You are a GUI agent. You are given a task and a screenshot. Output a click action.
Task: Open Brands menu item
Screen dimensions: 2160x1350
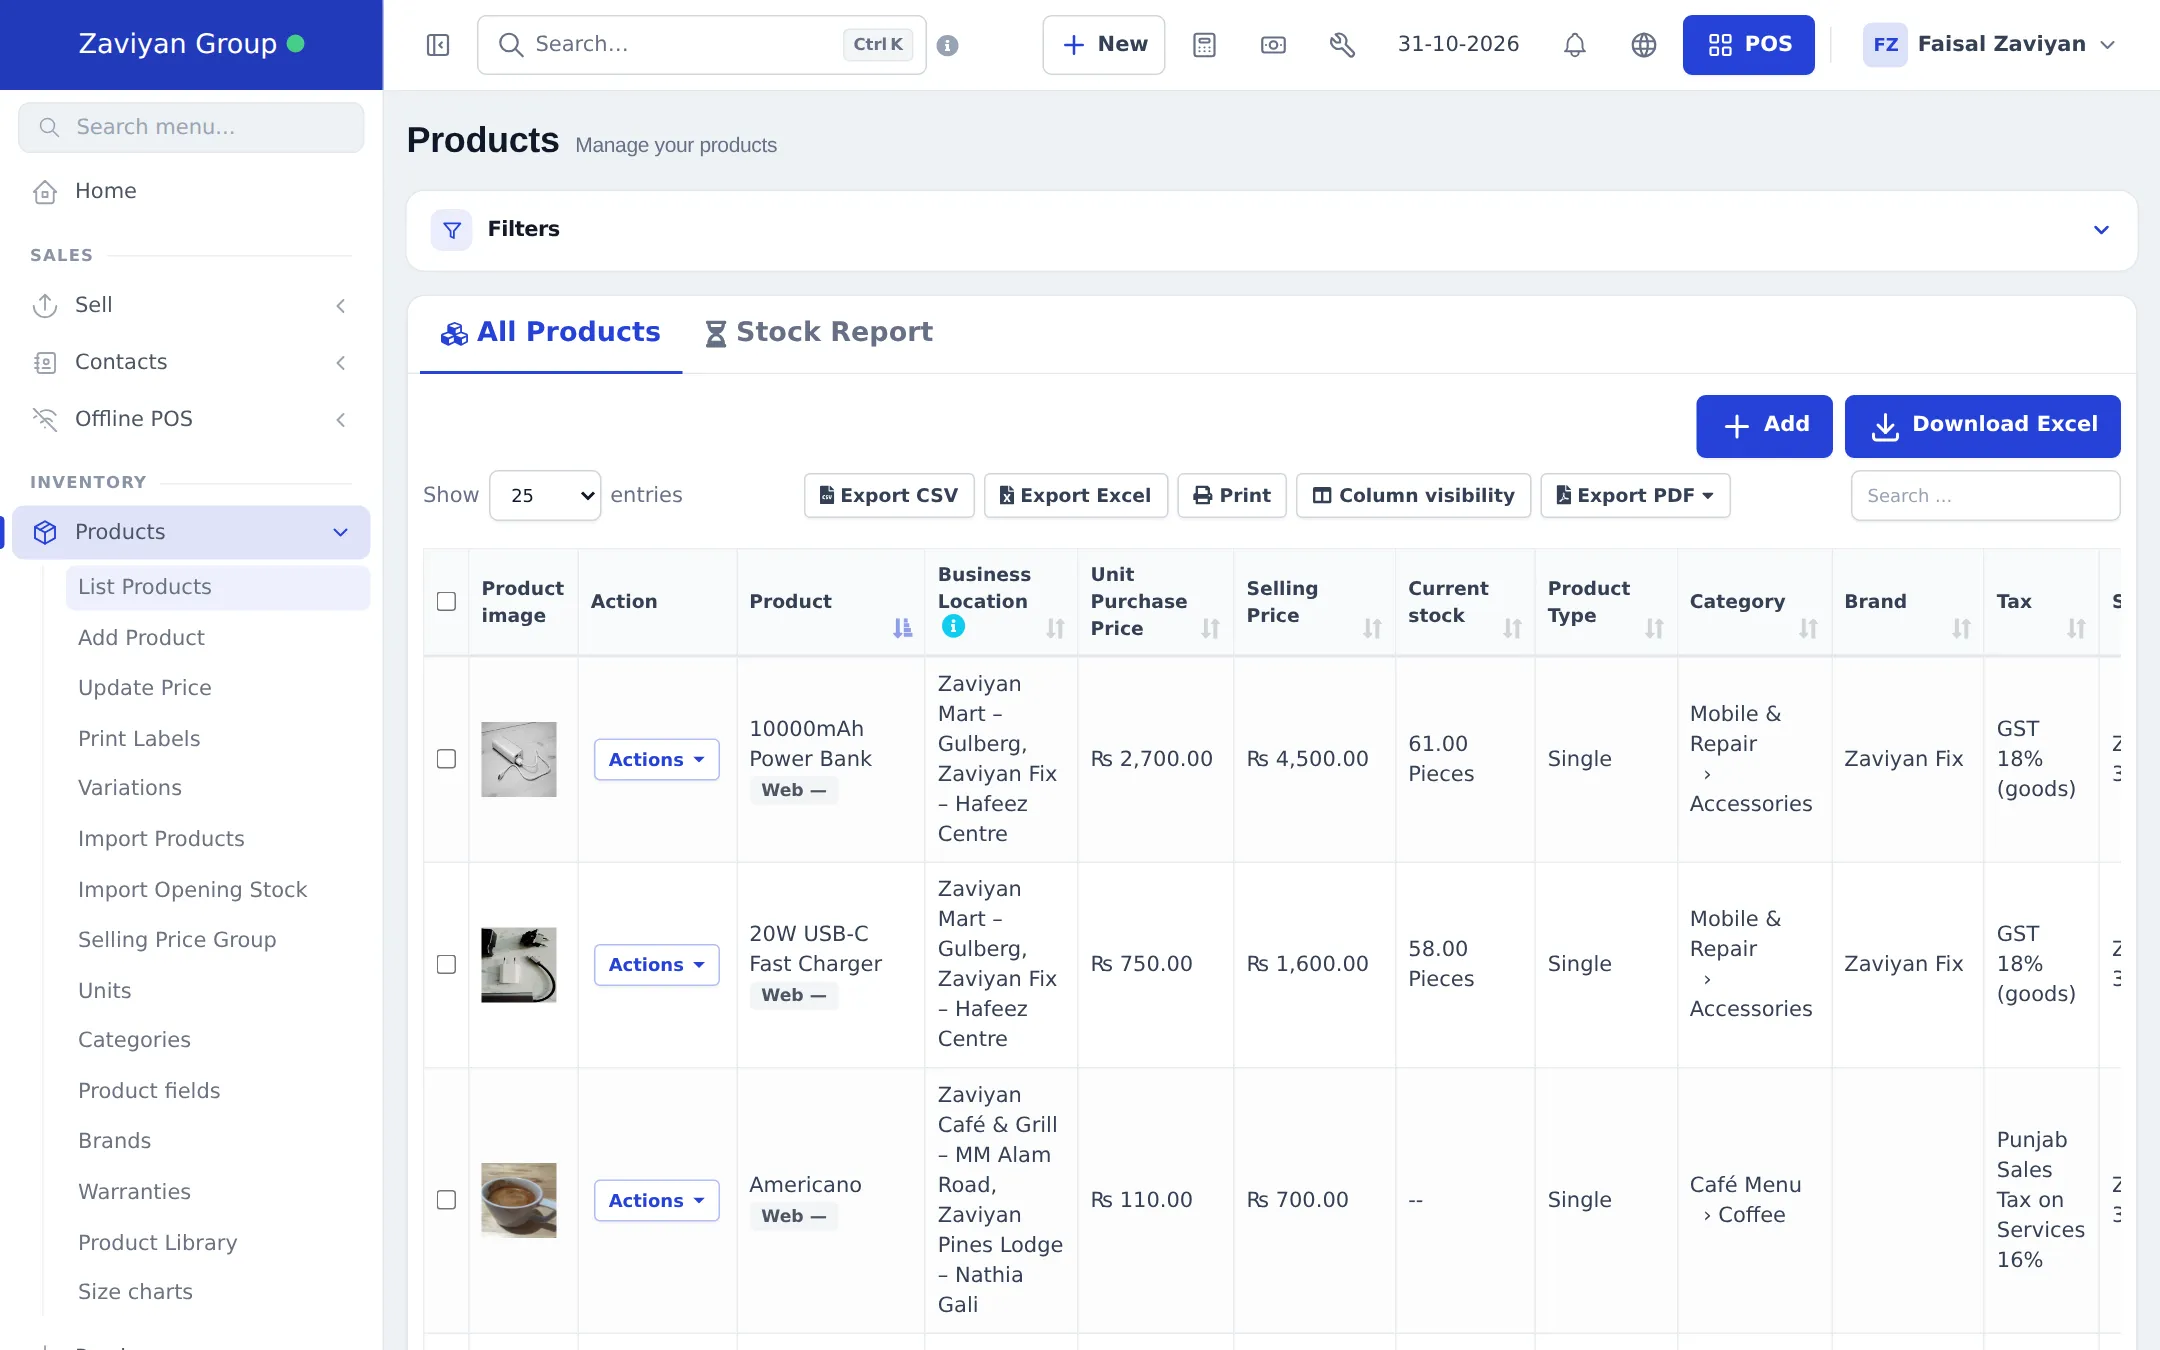(115, 1141)
